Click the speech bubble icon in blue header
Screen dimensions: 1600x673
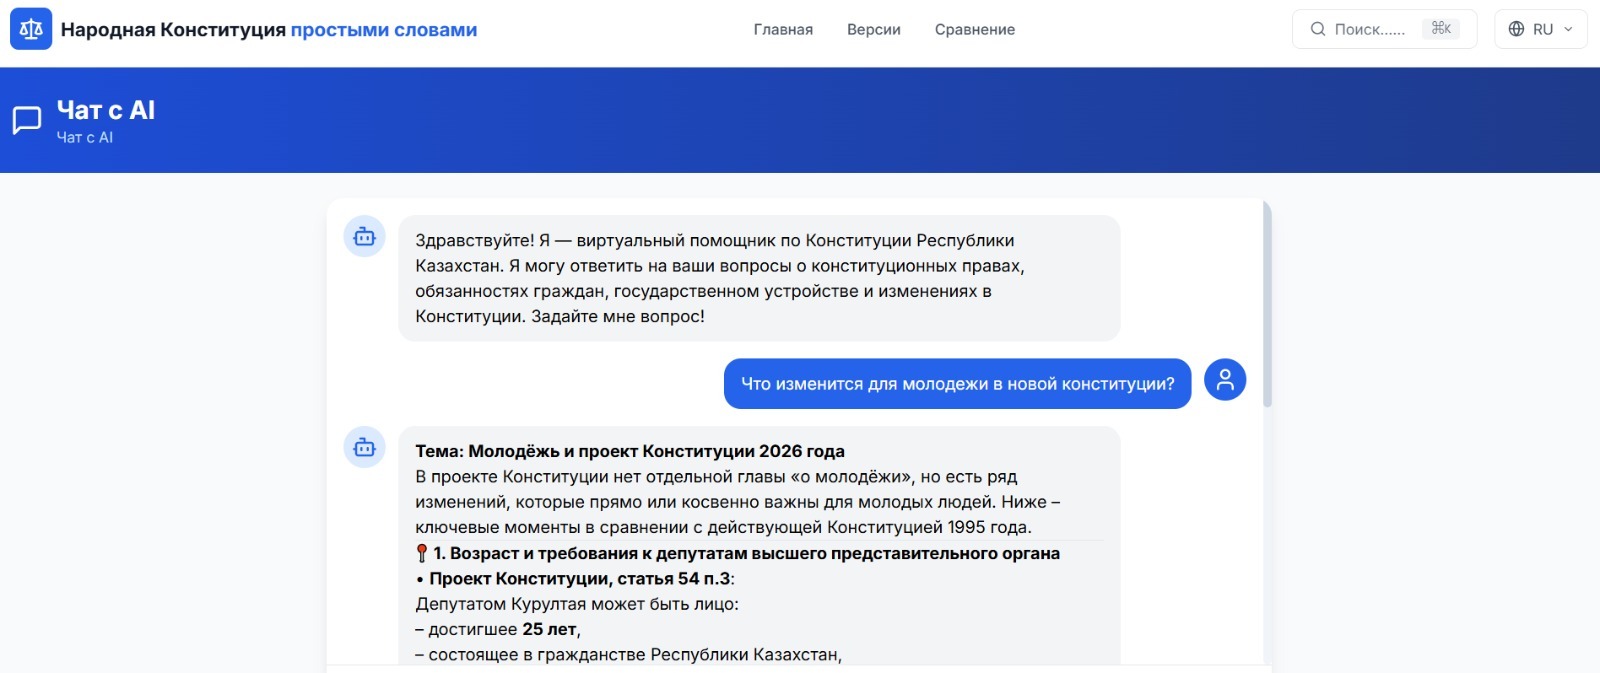pyautogui.click(x=27, y=120)
